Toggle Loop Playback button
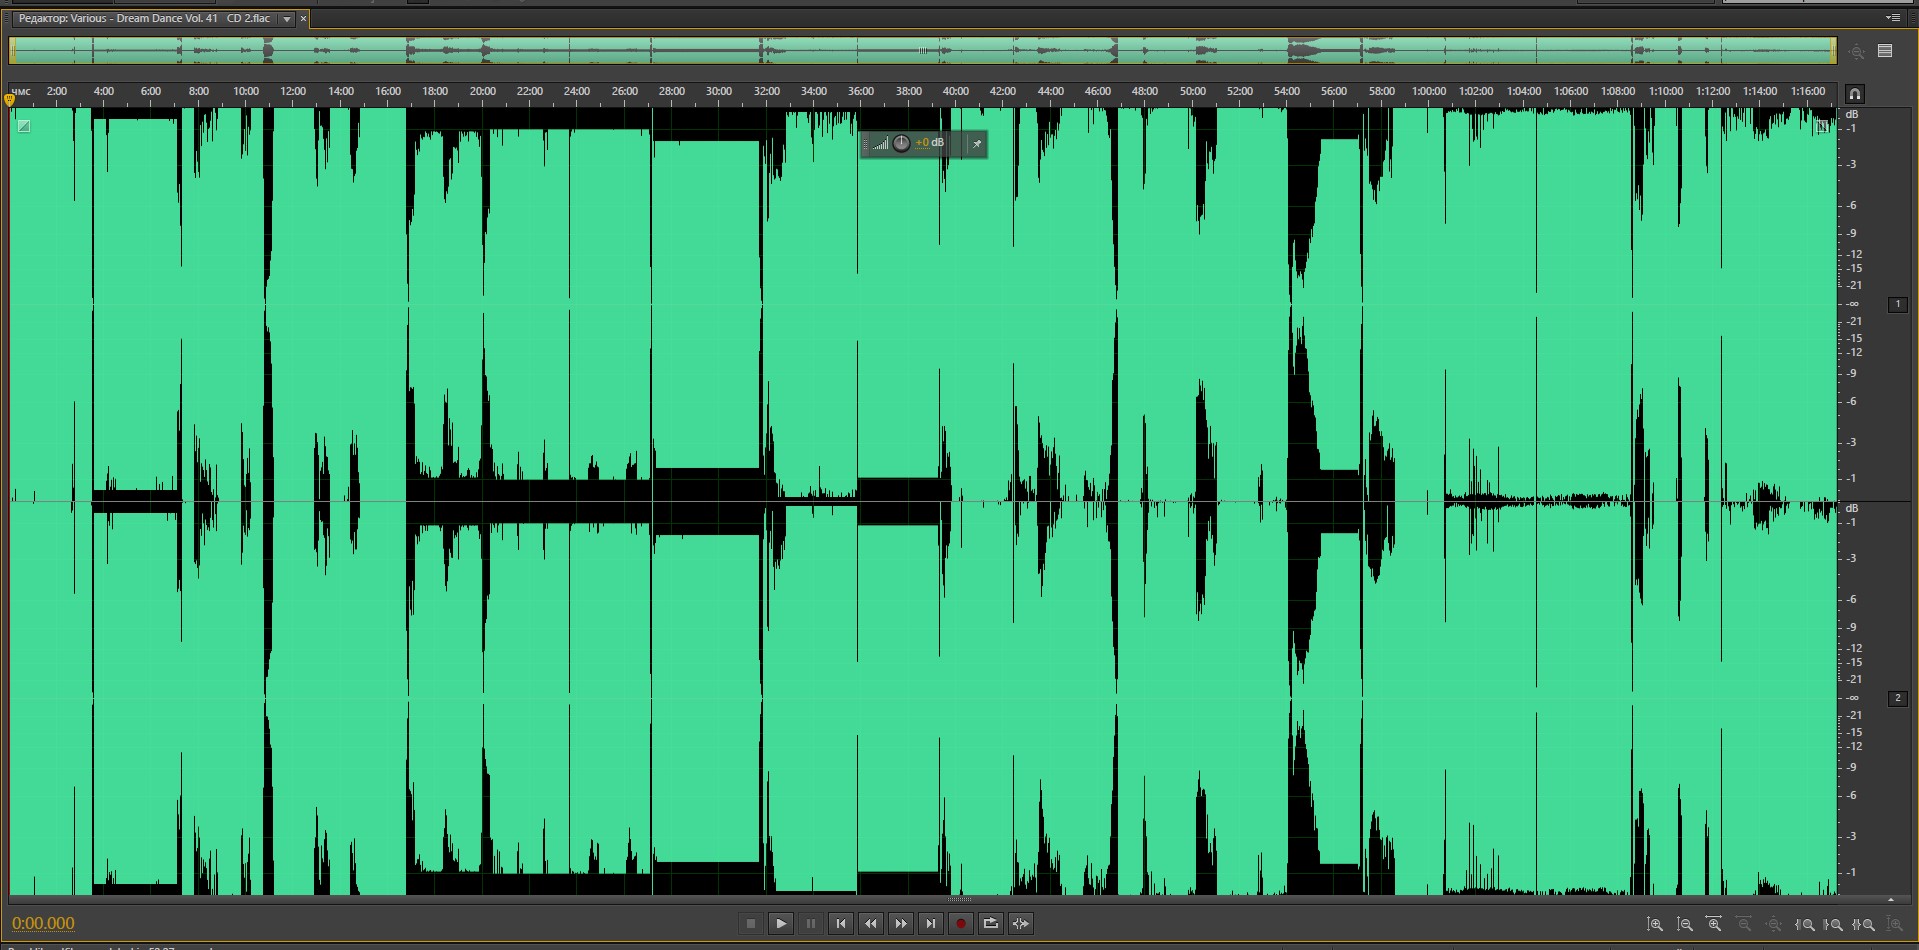The width and height of the screenshot is (1919, 950). pyautogui.click(x=991, y=924)
